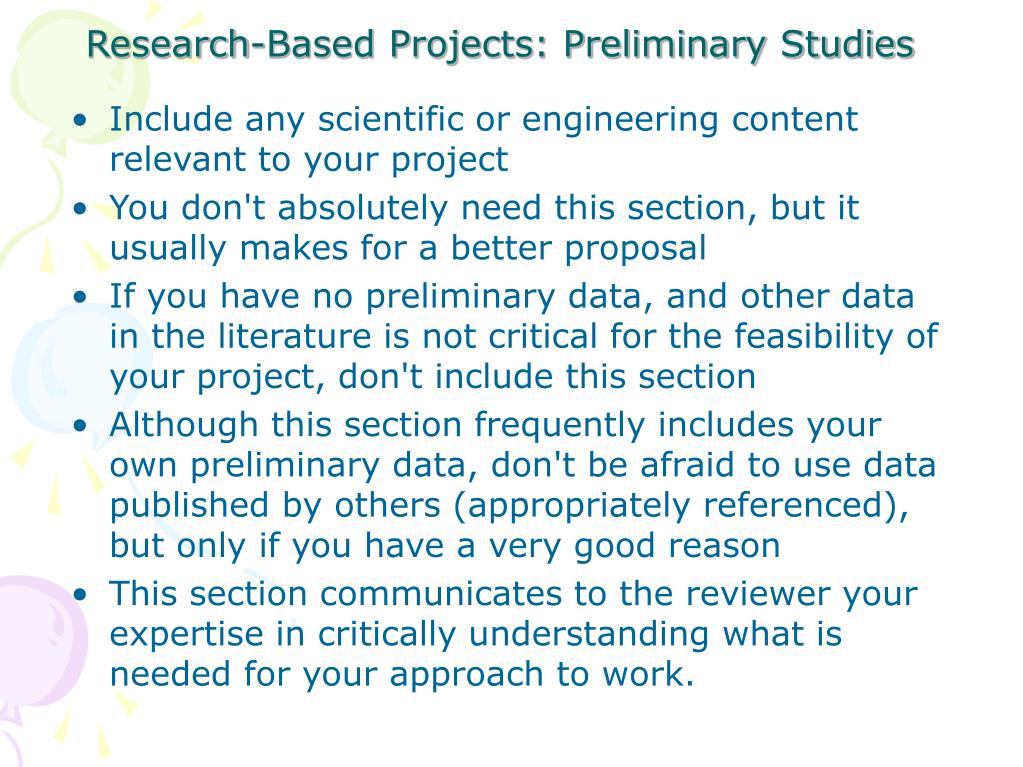Click the line 'If you have no preliminary data'

pos(382,297)
